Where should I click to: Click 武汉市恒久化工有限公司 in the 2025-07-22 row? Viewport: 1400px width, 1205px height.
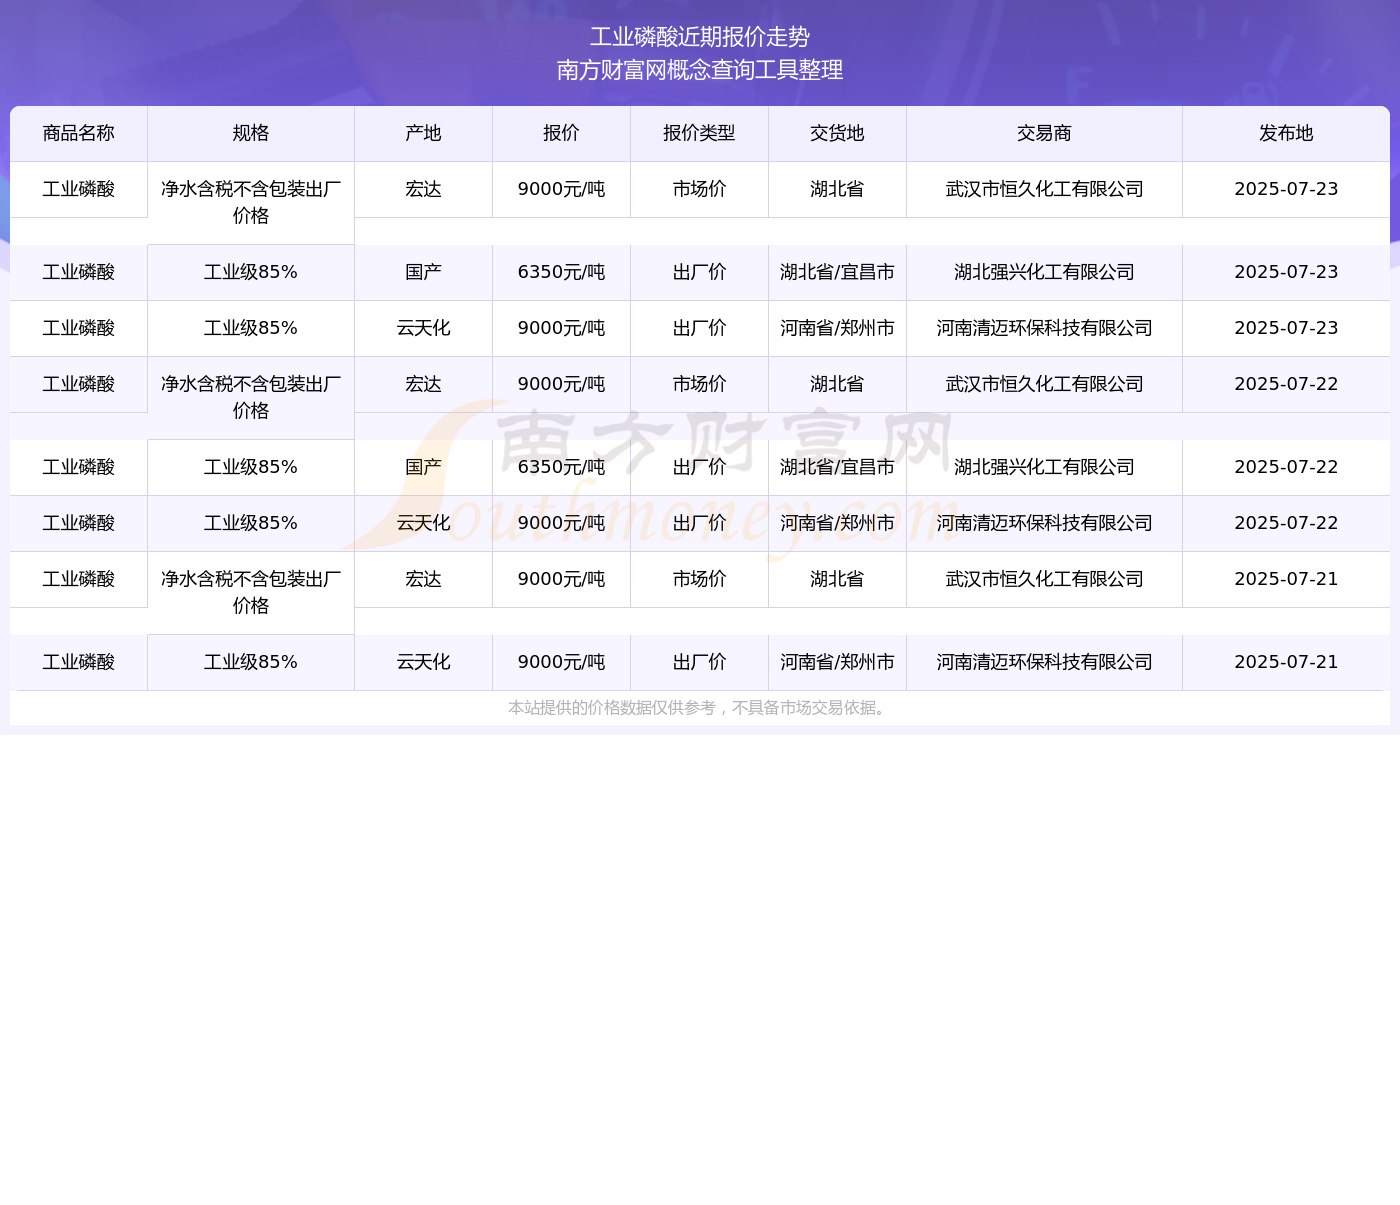pos(1045,384)
